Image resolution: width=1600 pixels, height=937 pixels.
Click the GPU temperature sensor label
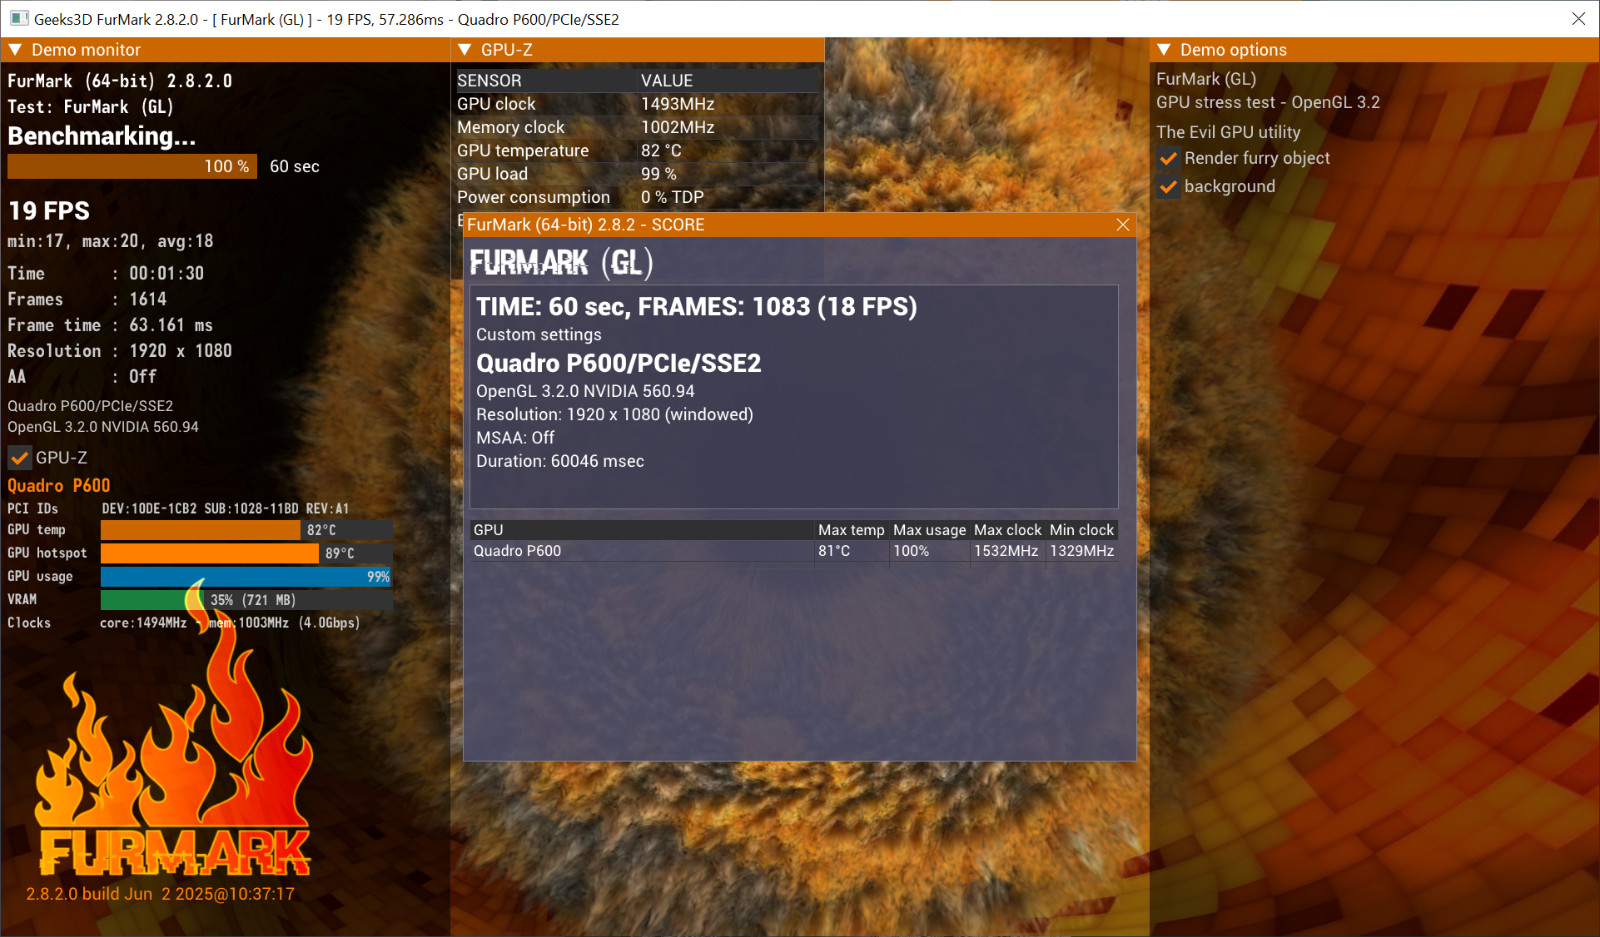click(x=523, y=151)
